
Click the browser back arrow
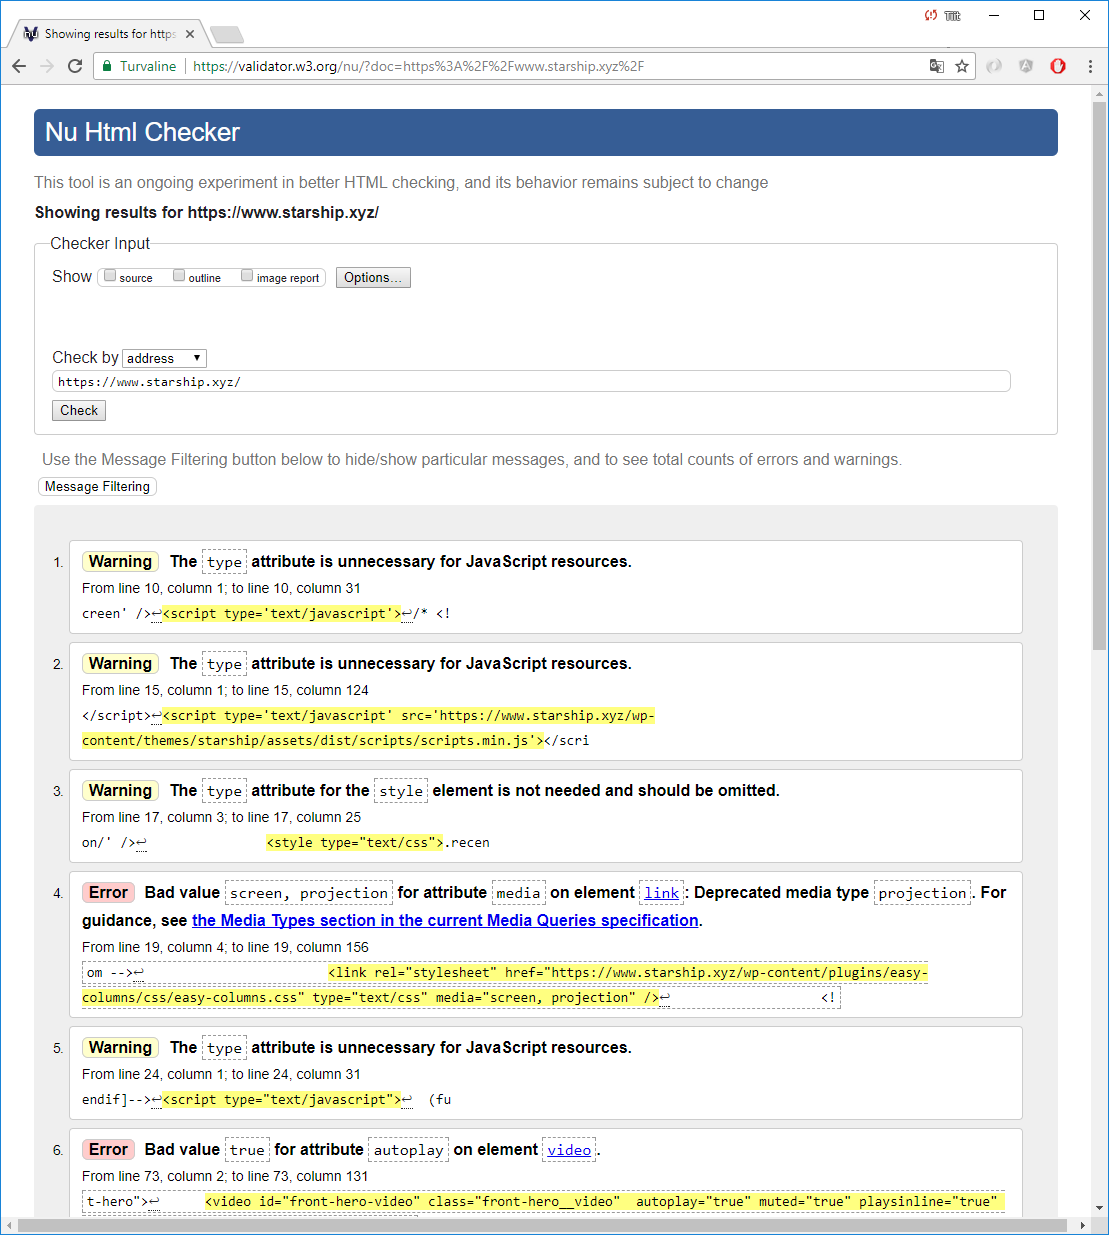point(19,66)
